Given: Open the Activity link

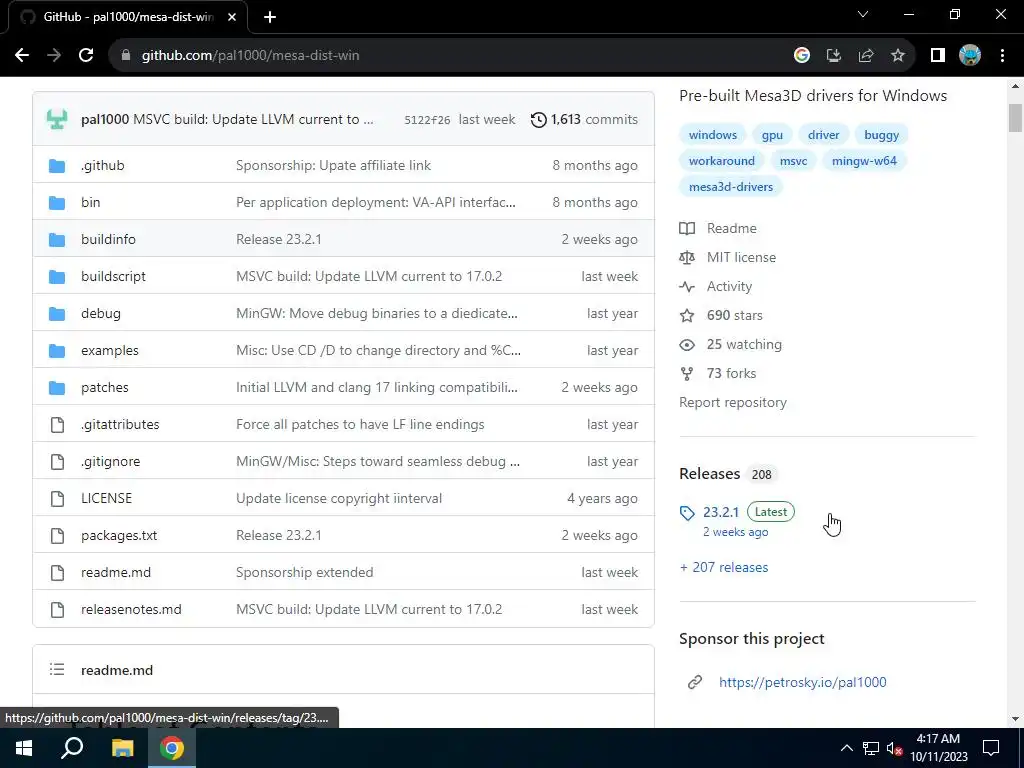Looking at the screenshot, I should (x=729, y=287).
